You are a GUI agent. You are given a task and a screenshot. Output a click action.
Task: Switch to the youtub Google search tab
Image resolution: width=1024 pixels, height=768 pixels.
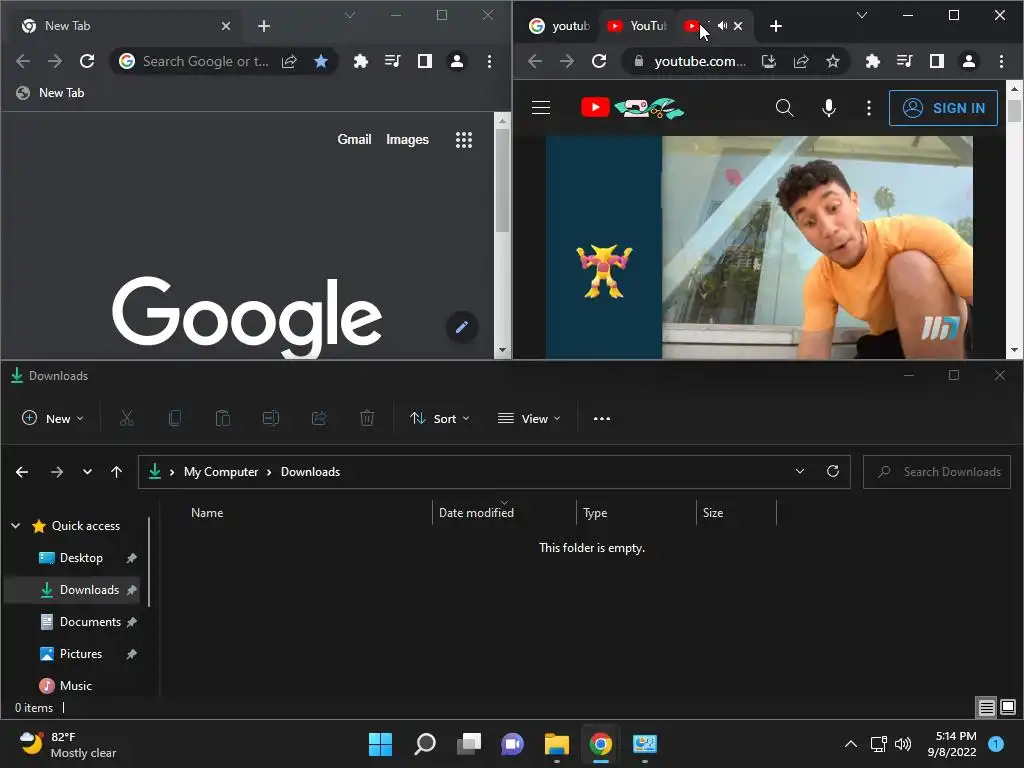pos(560,26)
